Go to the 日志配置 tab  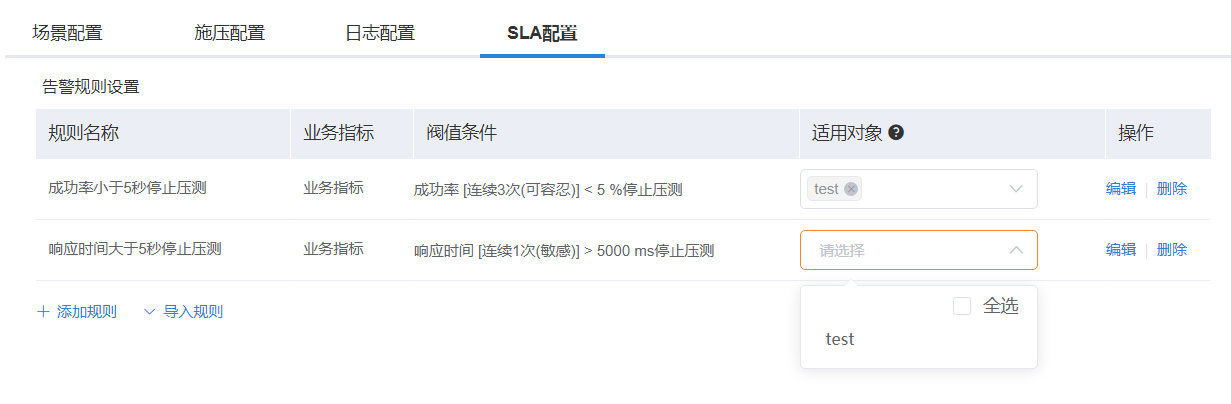coord(380,33)
